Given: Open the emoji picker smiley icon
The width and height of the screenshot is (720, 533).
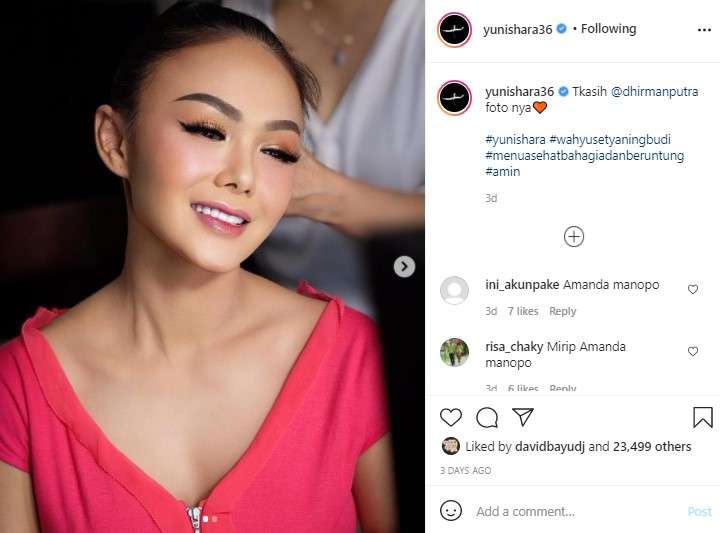Looking at the screenshot, I should pyautogui.click(x=450, y=511).
